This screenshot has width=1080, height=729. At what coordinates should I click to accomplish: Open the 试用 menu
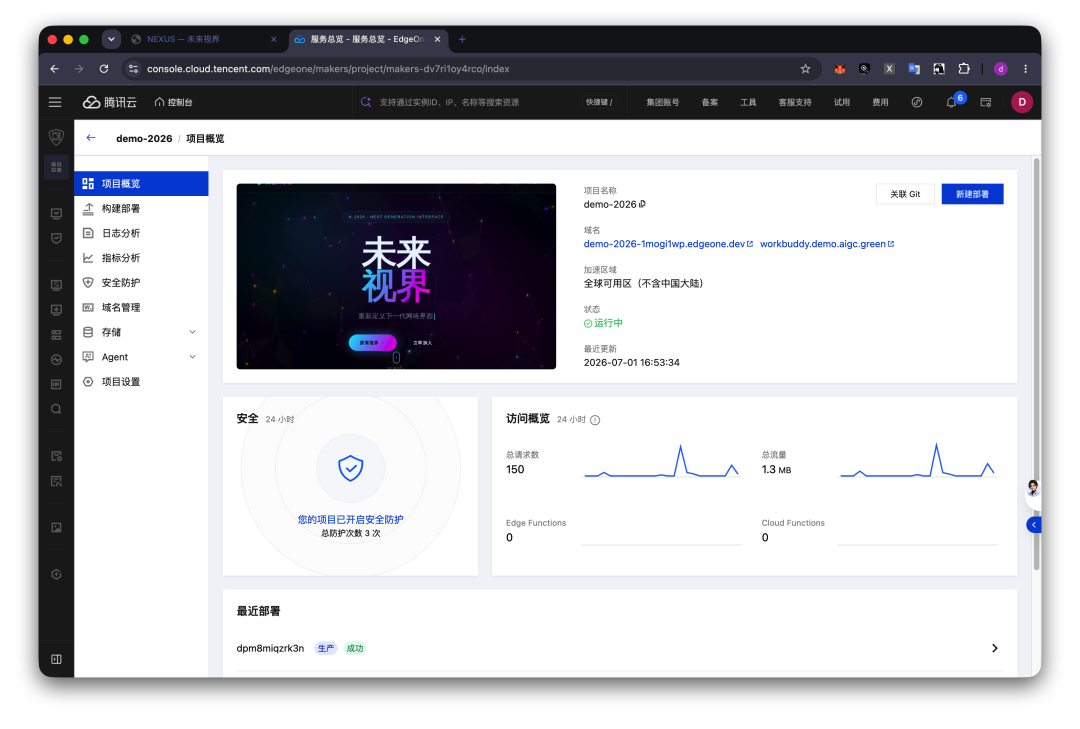pos(842,102)
